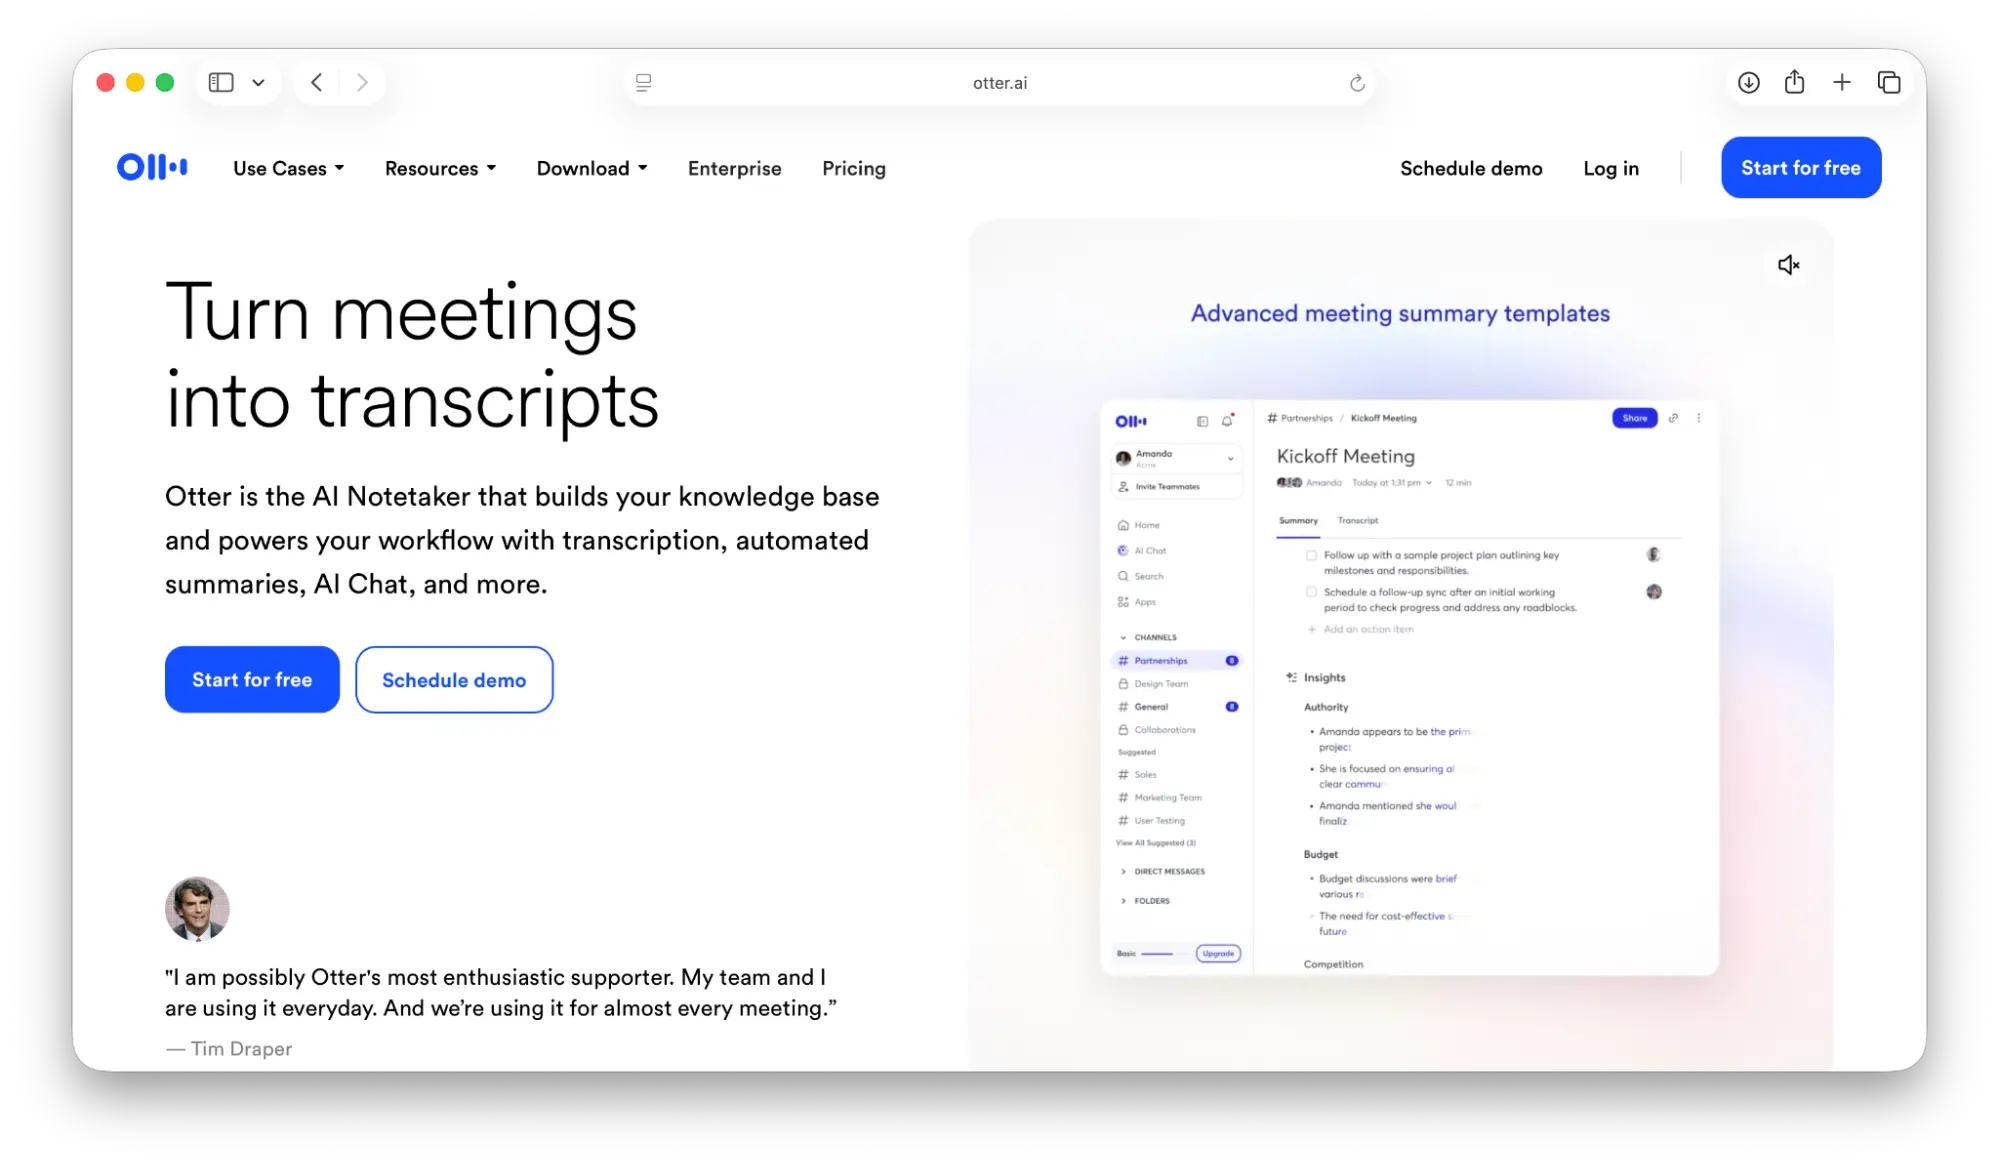Go to the Pricing page
The width and height of the screenshot is (1999, 1168).
(x=853, y=168)
